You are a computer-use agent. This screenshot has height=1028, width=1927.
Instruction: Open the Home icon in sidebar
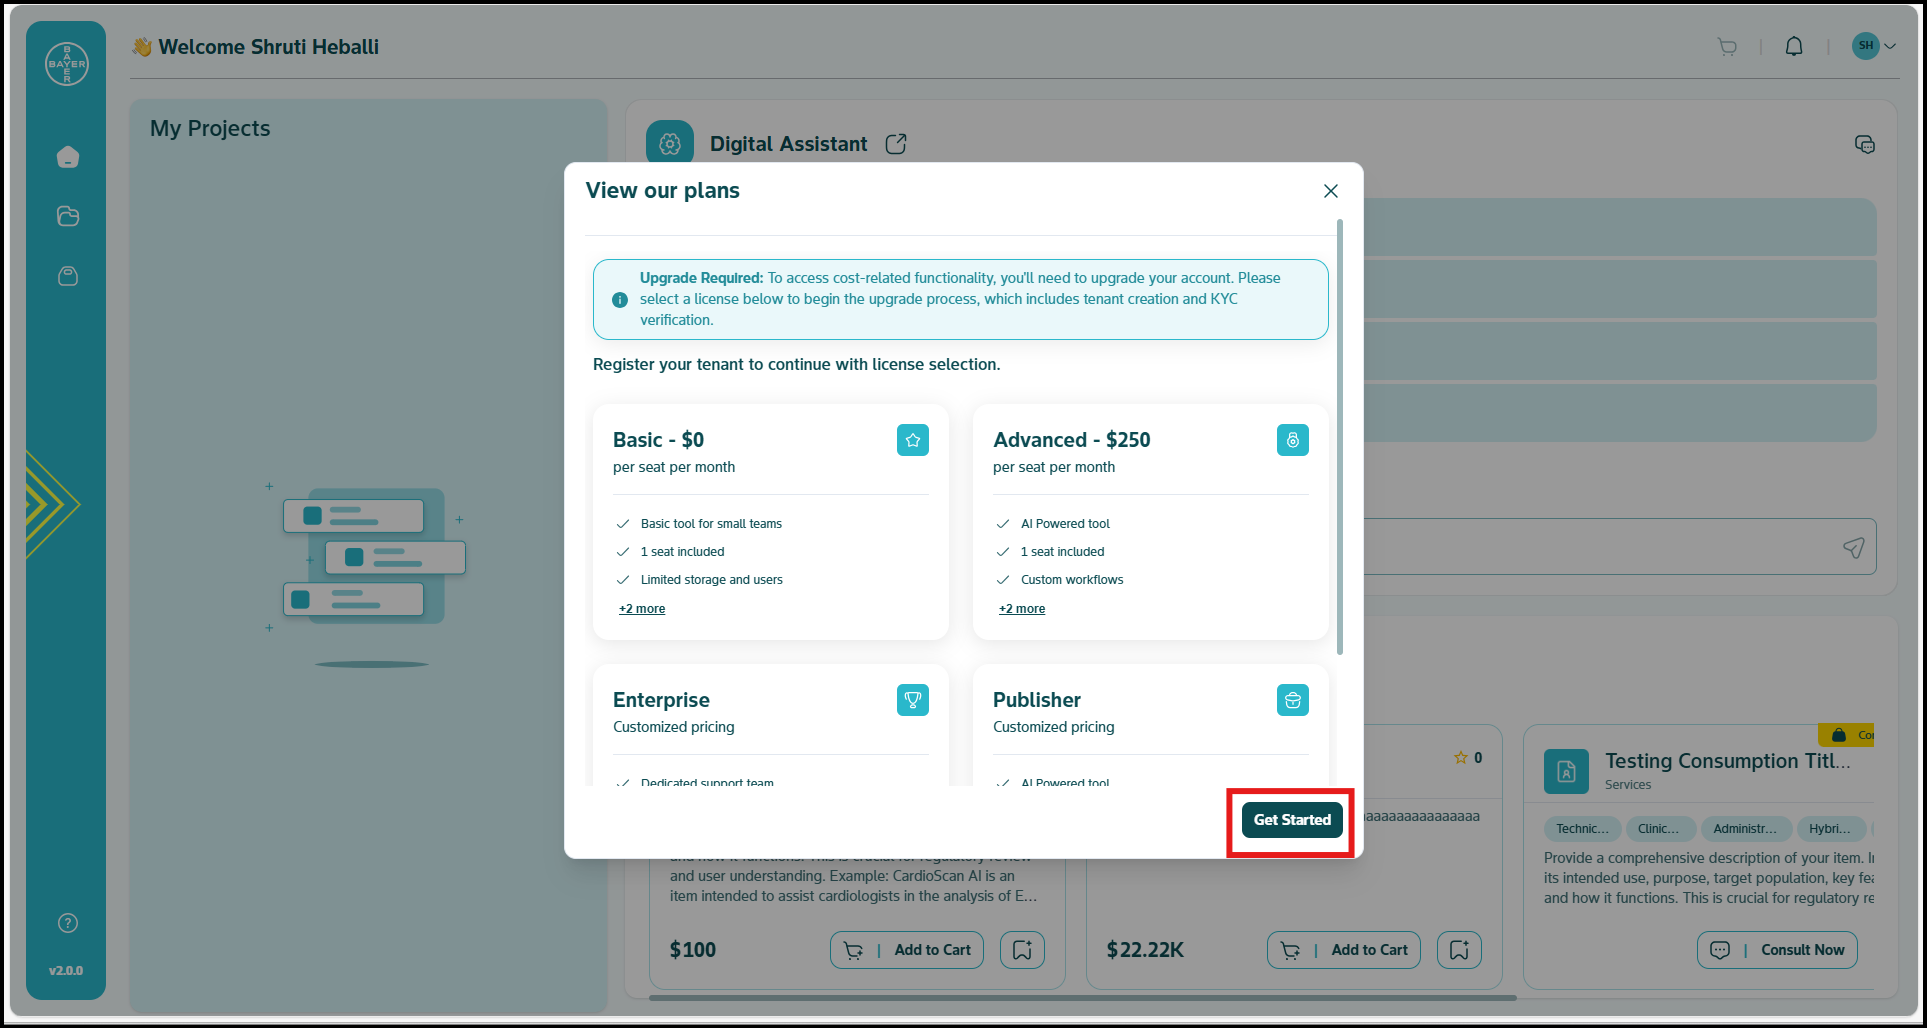pos(68,157)
